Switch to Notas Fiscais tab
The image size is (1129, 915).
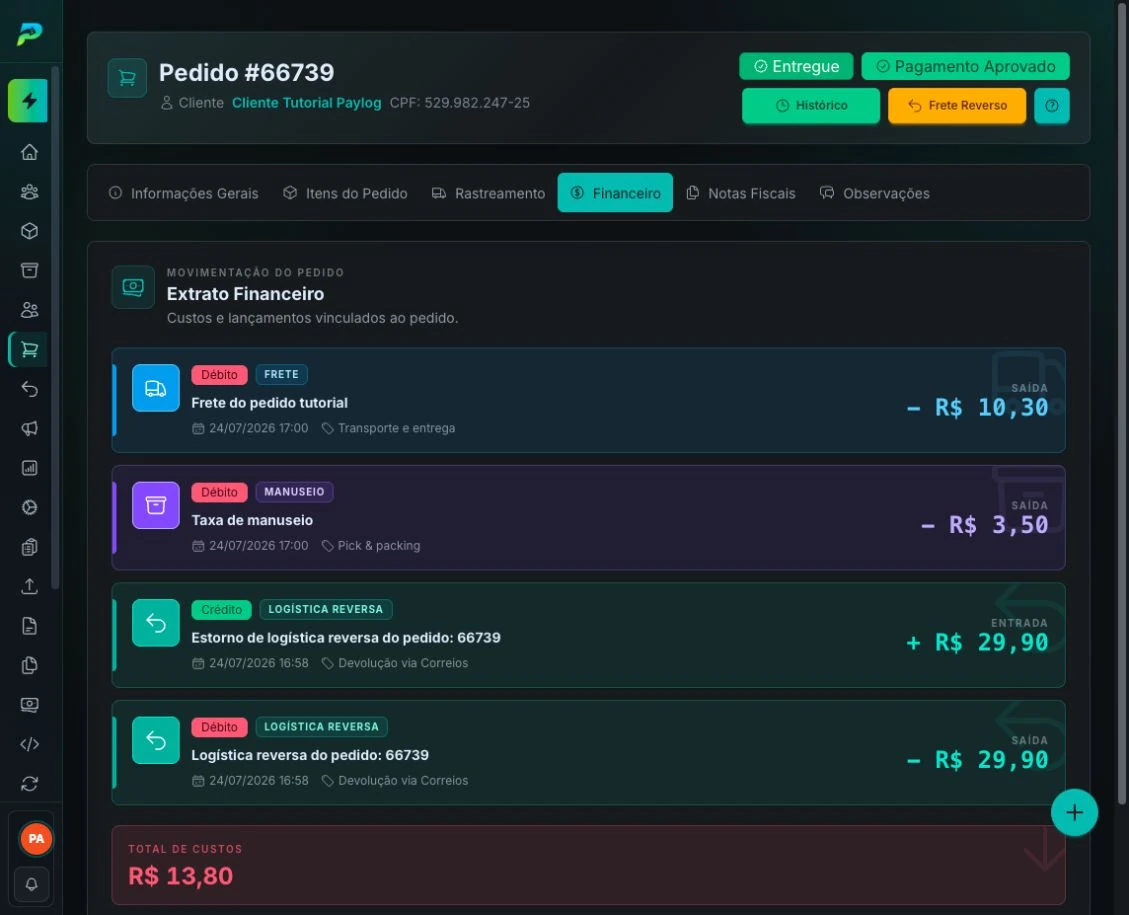(x=741, y=193)
